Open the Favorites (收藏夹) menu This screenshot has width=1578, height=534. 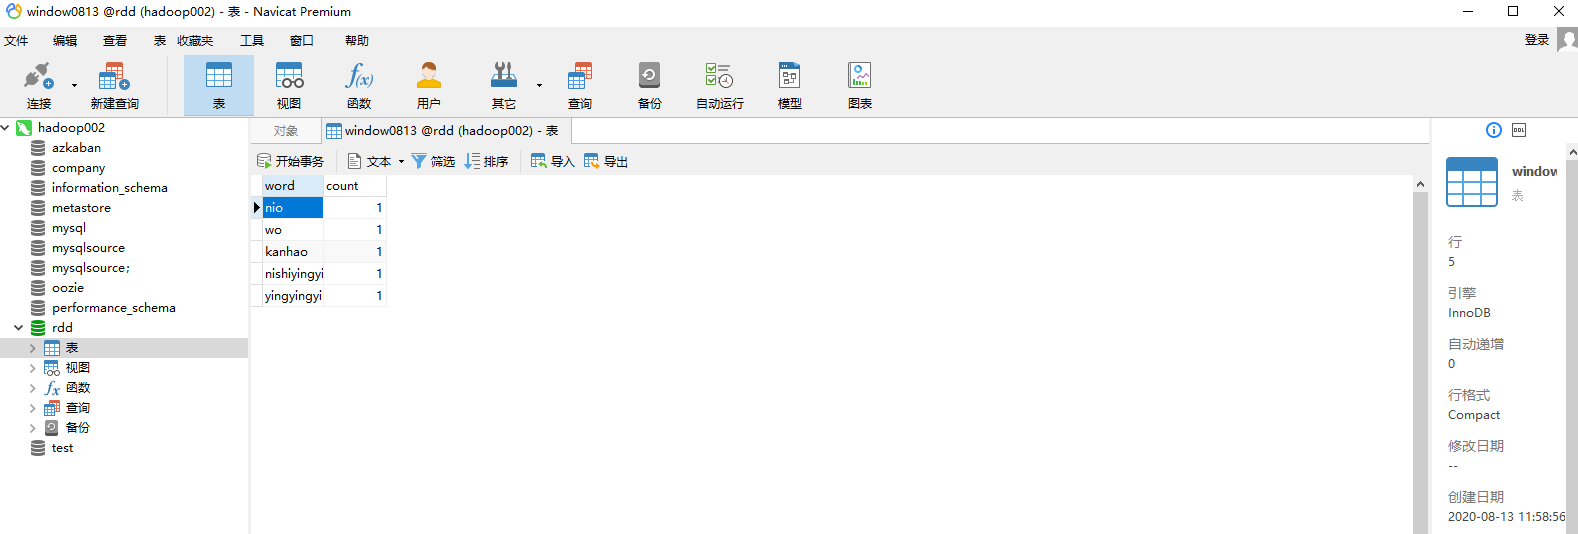195,41
